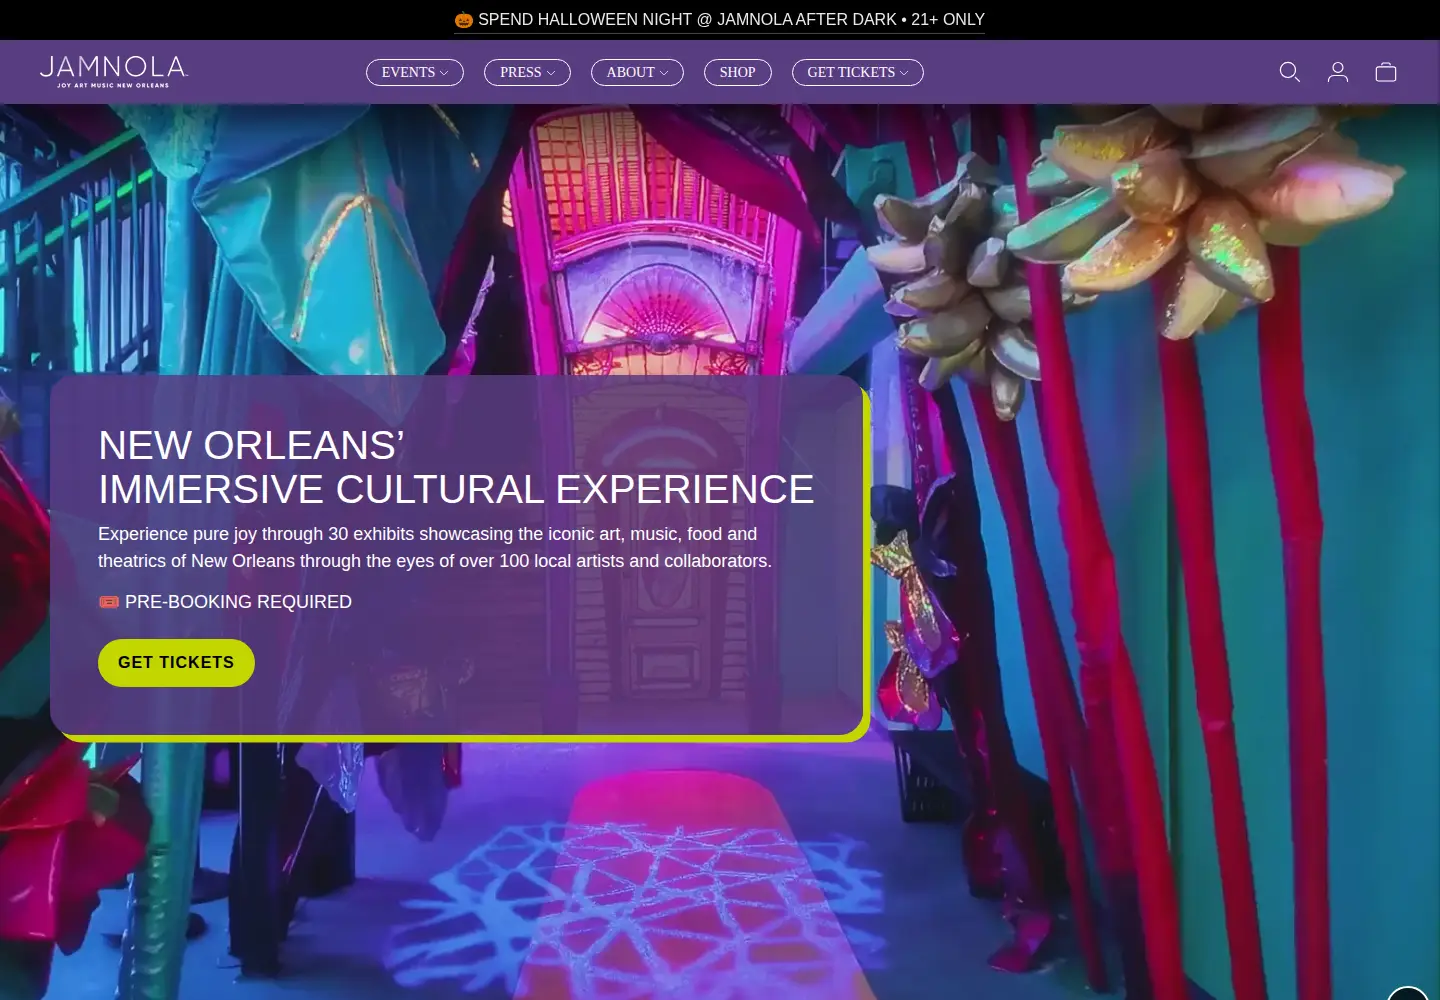Open the SHOP nav item
1440x1000 pixels.
(738, 72)
